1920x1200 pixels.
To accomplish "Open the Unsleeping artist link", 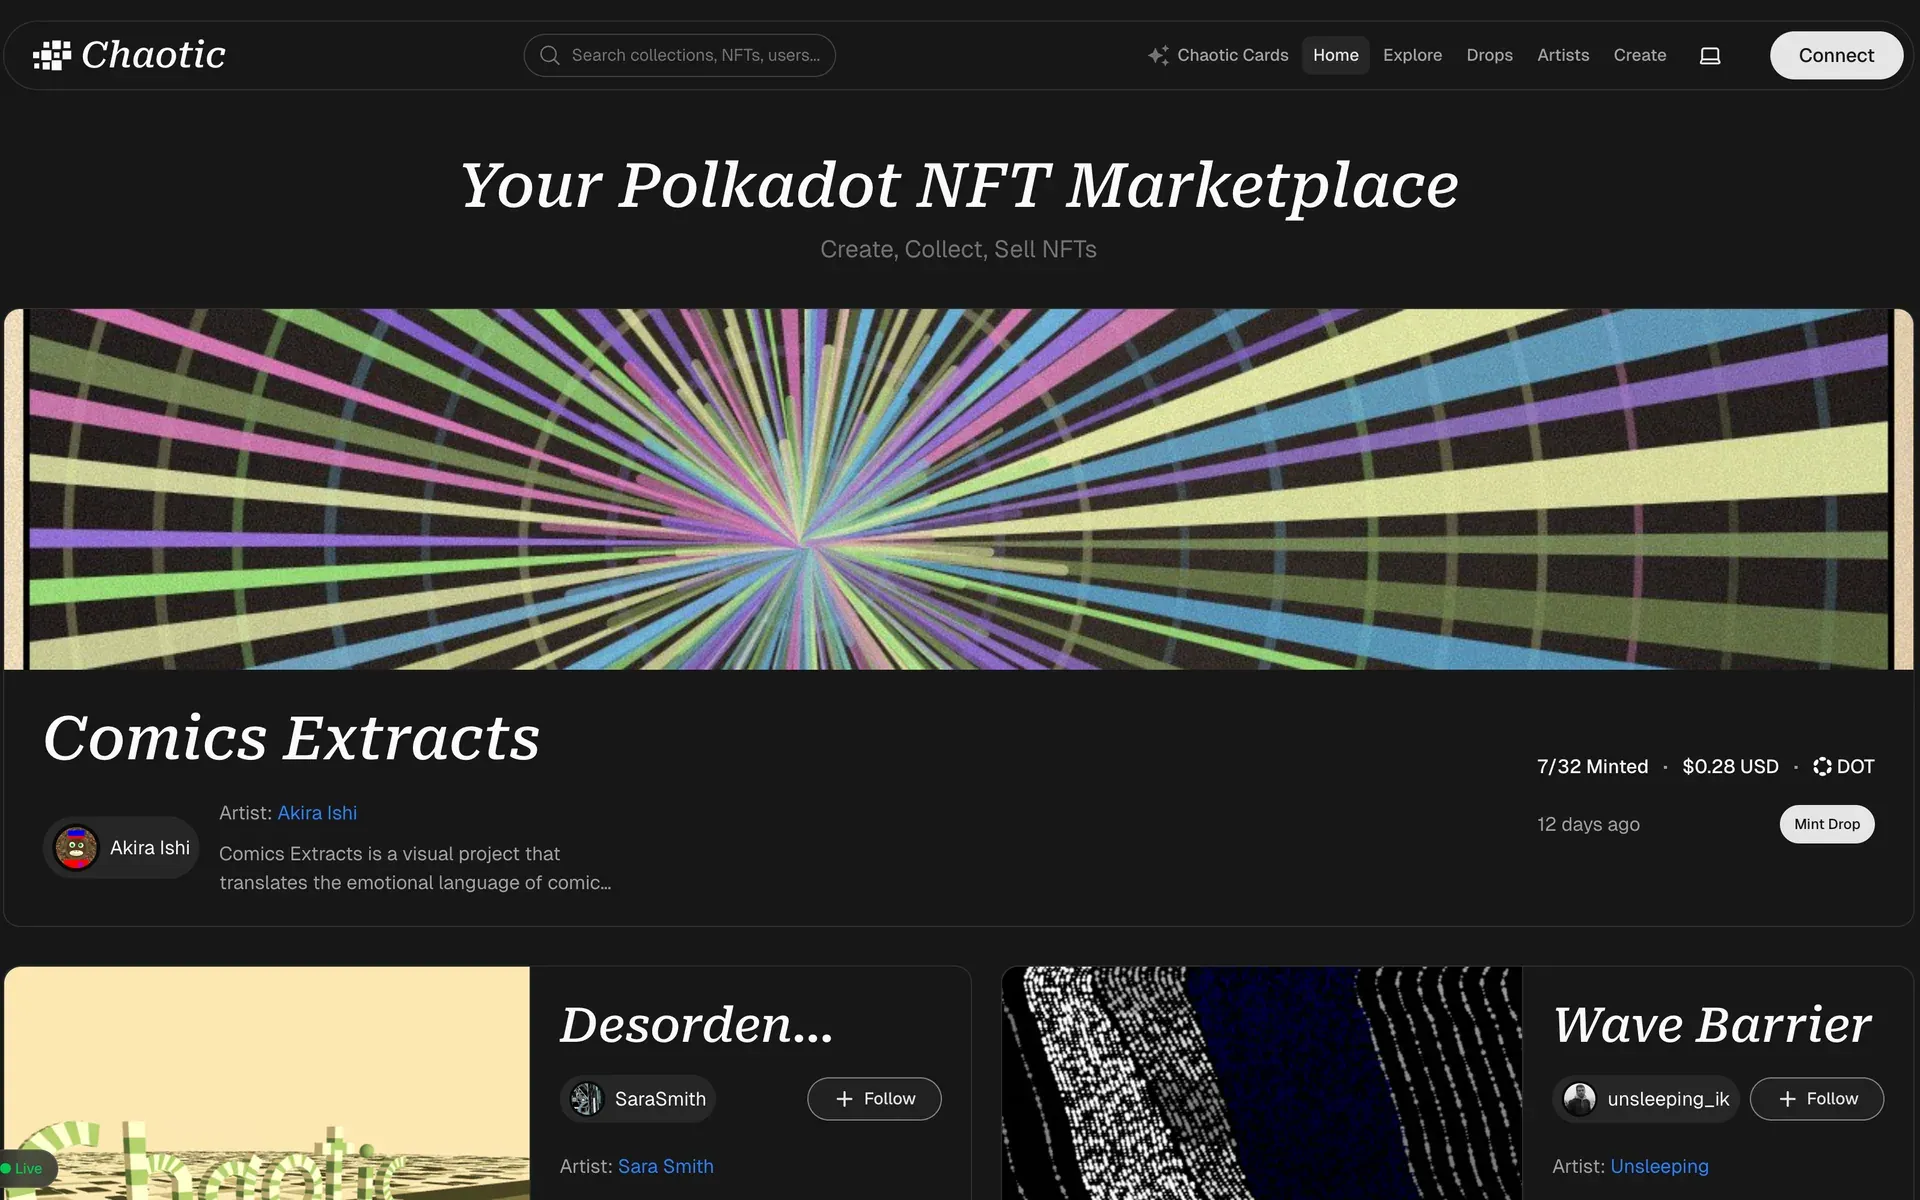I will (1659, 1166).
